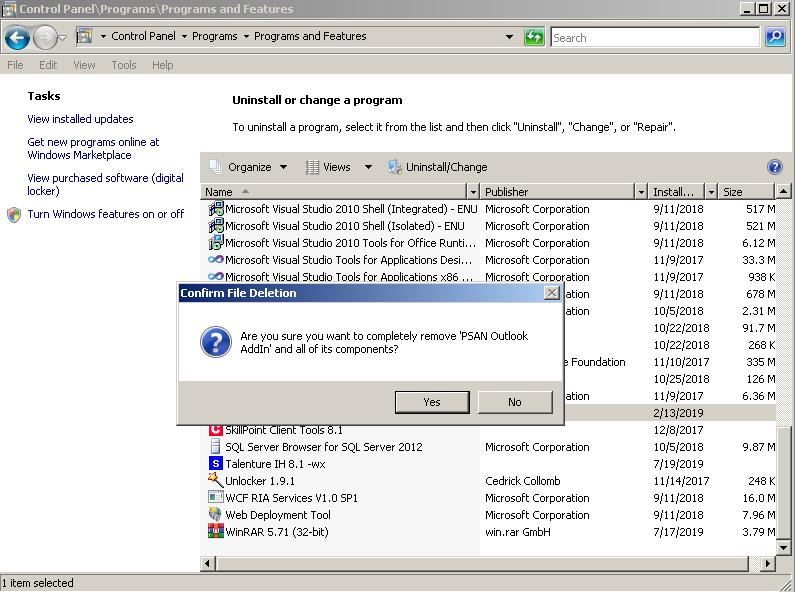Click the WinRAR books icon
795x592 pixels.
215,531
